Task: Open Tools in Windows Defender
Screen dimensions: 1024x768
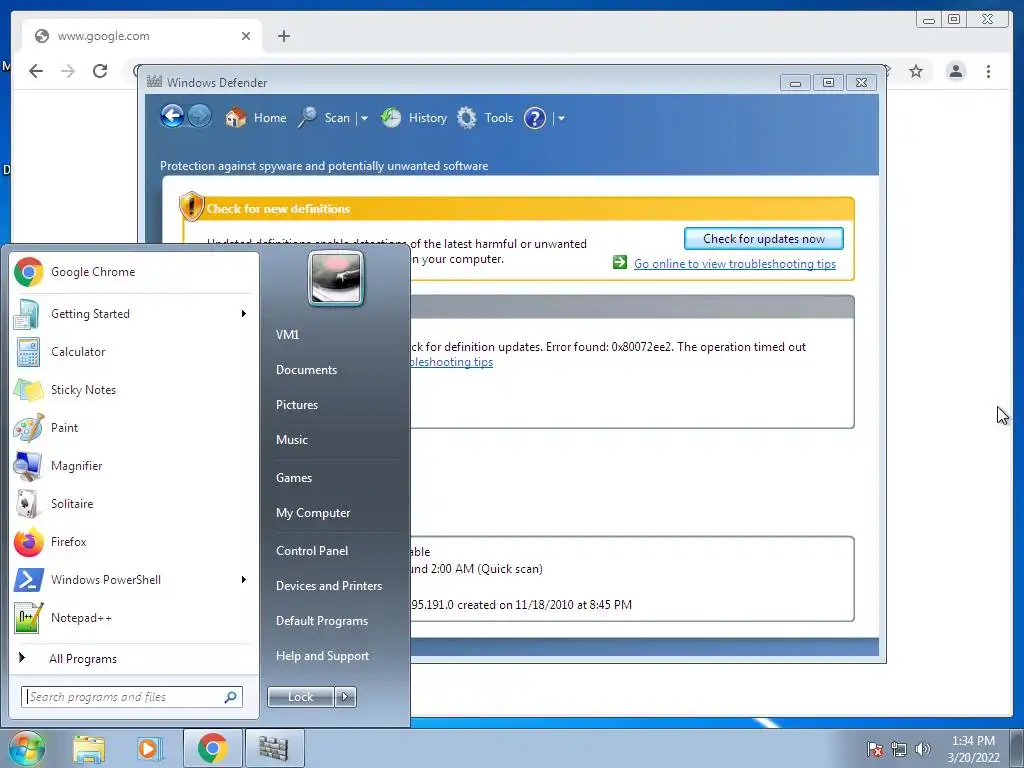Action: pos(485,118)
